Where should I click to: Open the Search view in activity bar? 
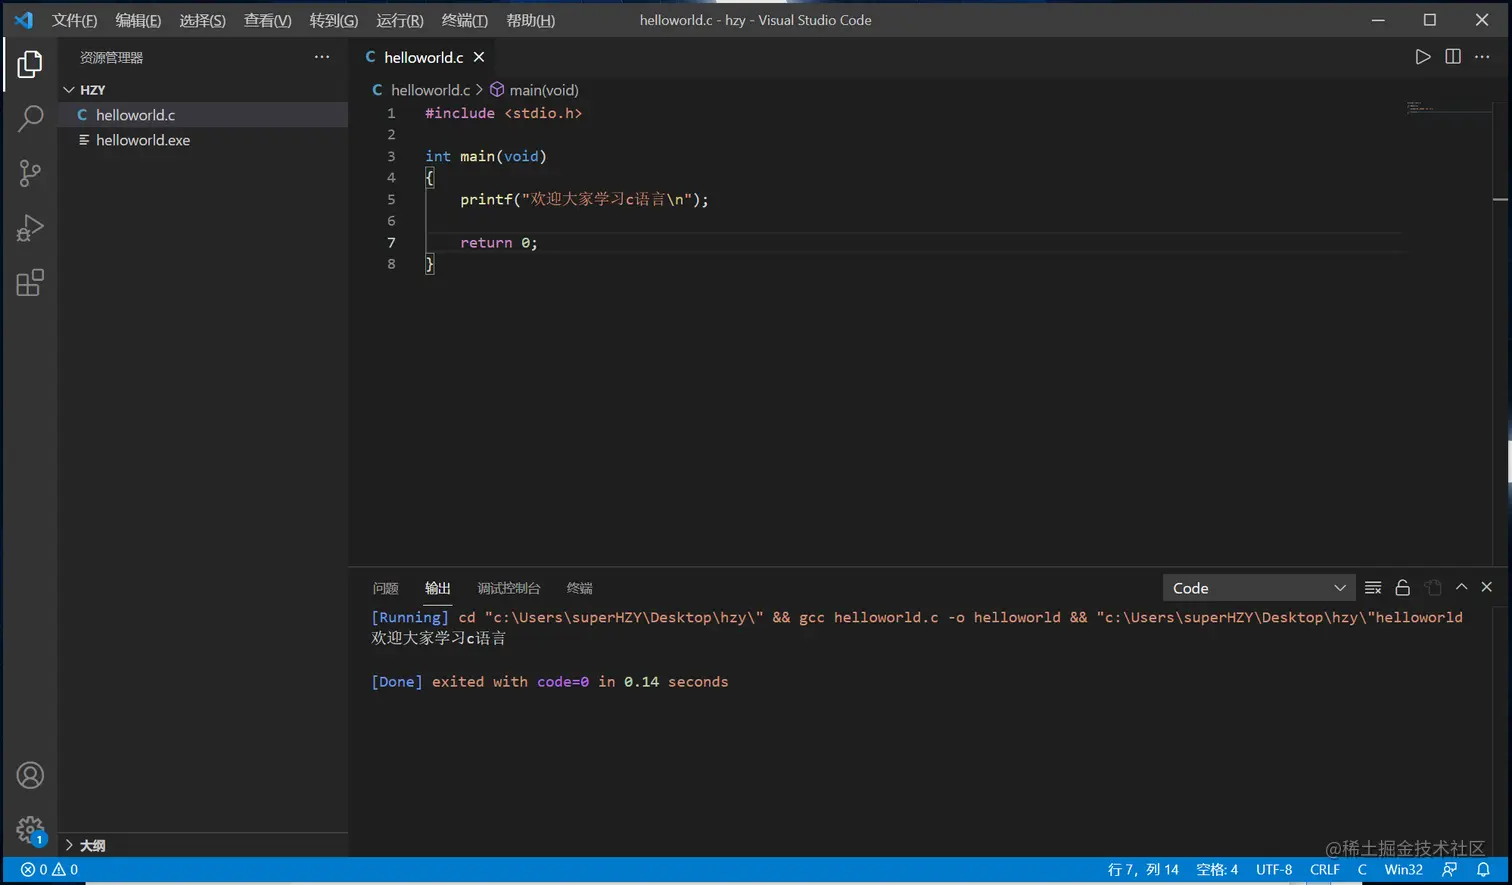[30, 119]
